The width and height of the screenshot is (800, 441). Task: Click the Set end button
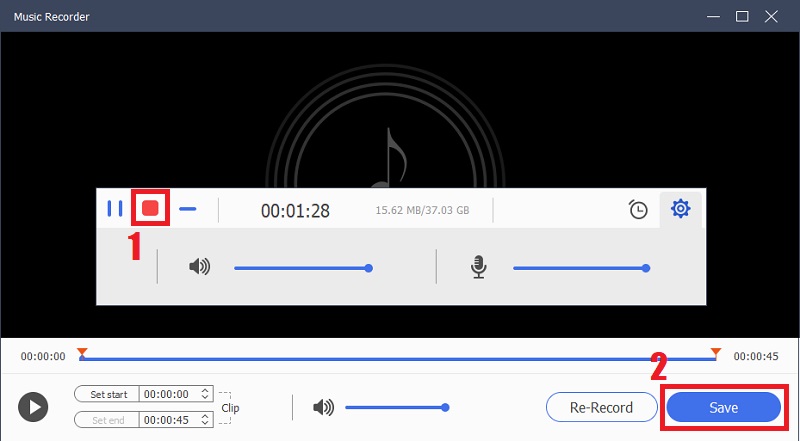click(x=107, y=420)
